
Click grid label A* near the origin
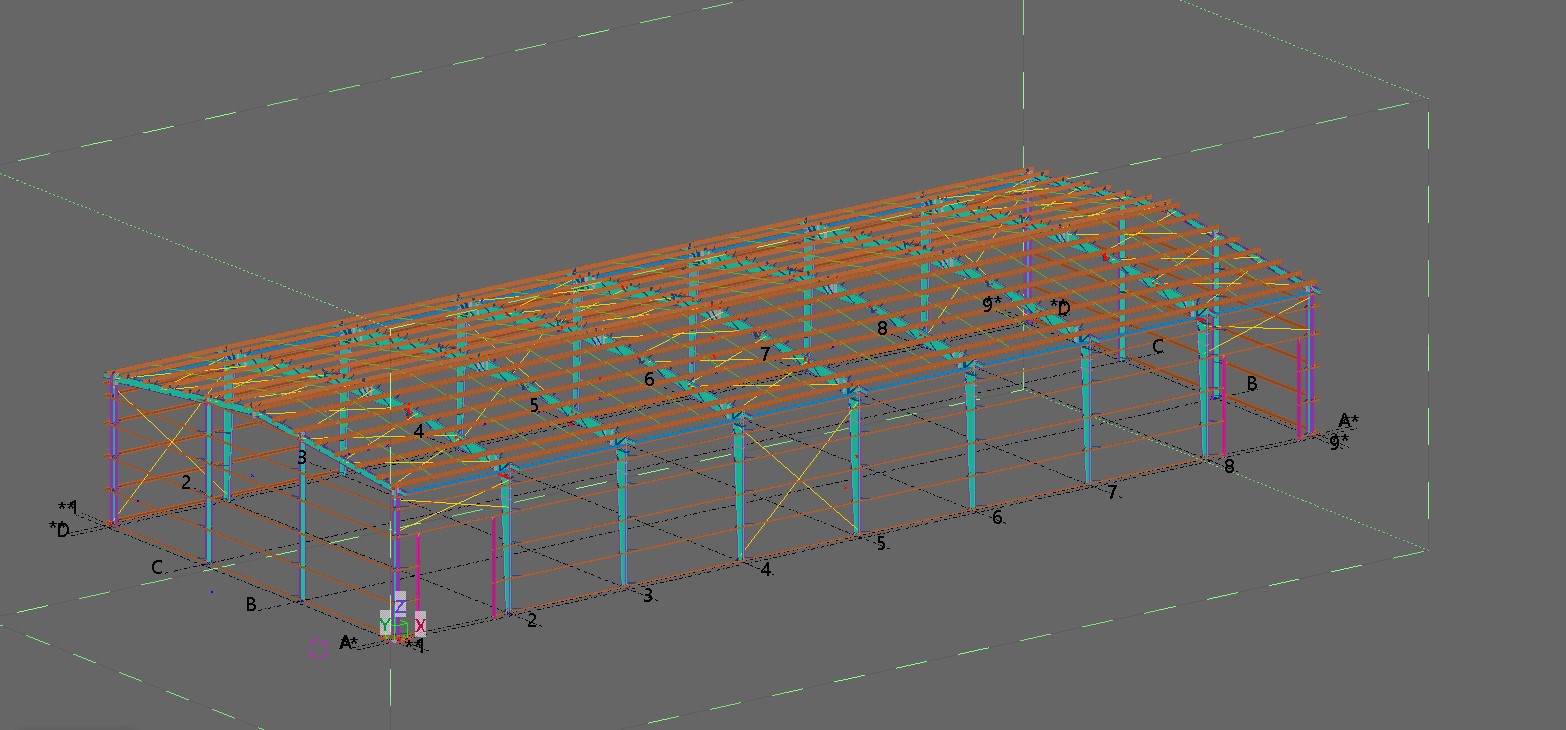tap(348, 642)
